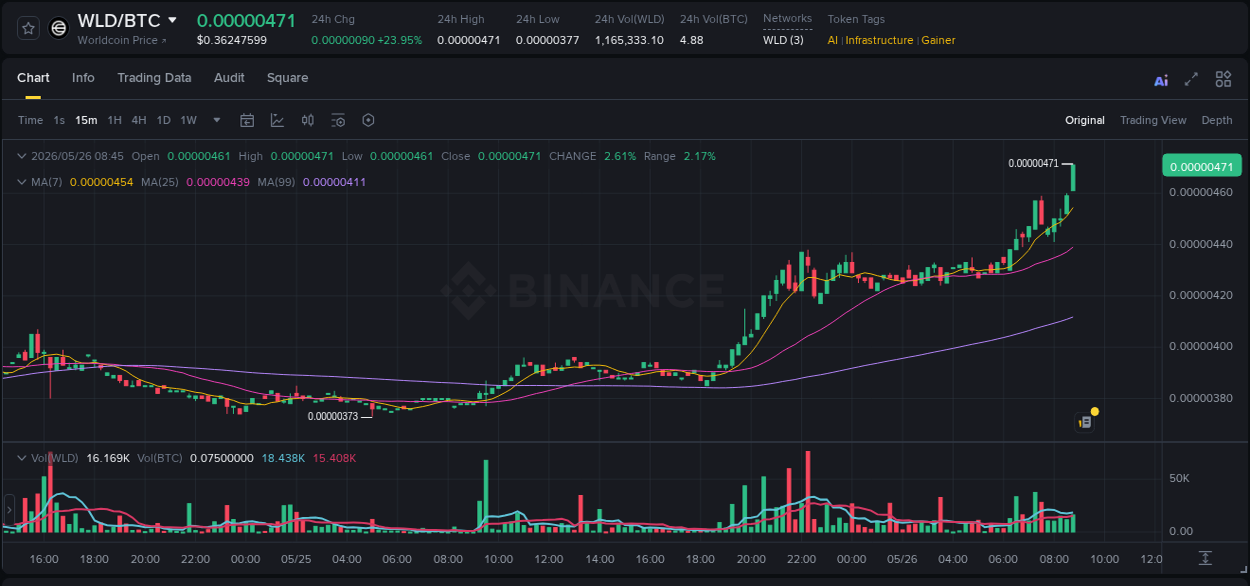Viewport: 1250px width, 586px height.
Task: Open the Worldcoin Price link
Action: (122, 40)
